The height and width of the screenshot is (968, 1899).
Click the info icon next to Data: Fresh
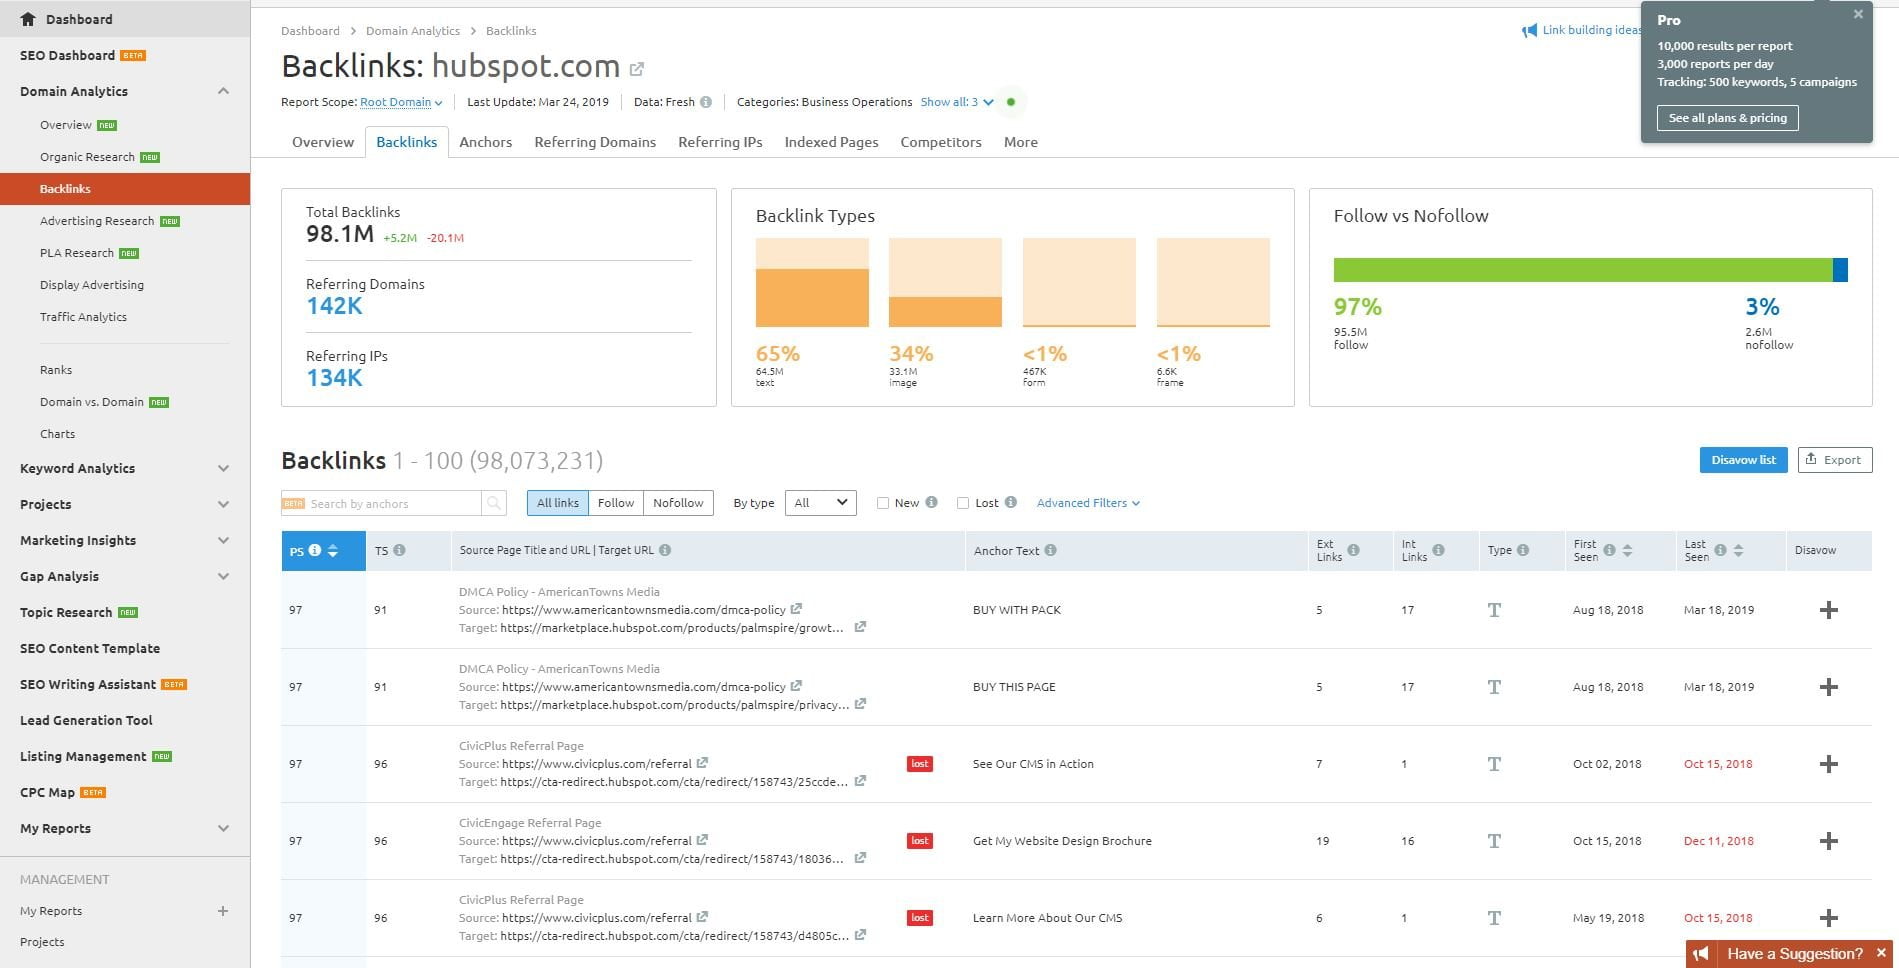click(x=706, y=102)
